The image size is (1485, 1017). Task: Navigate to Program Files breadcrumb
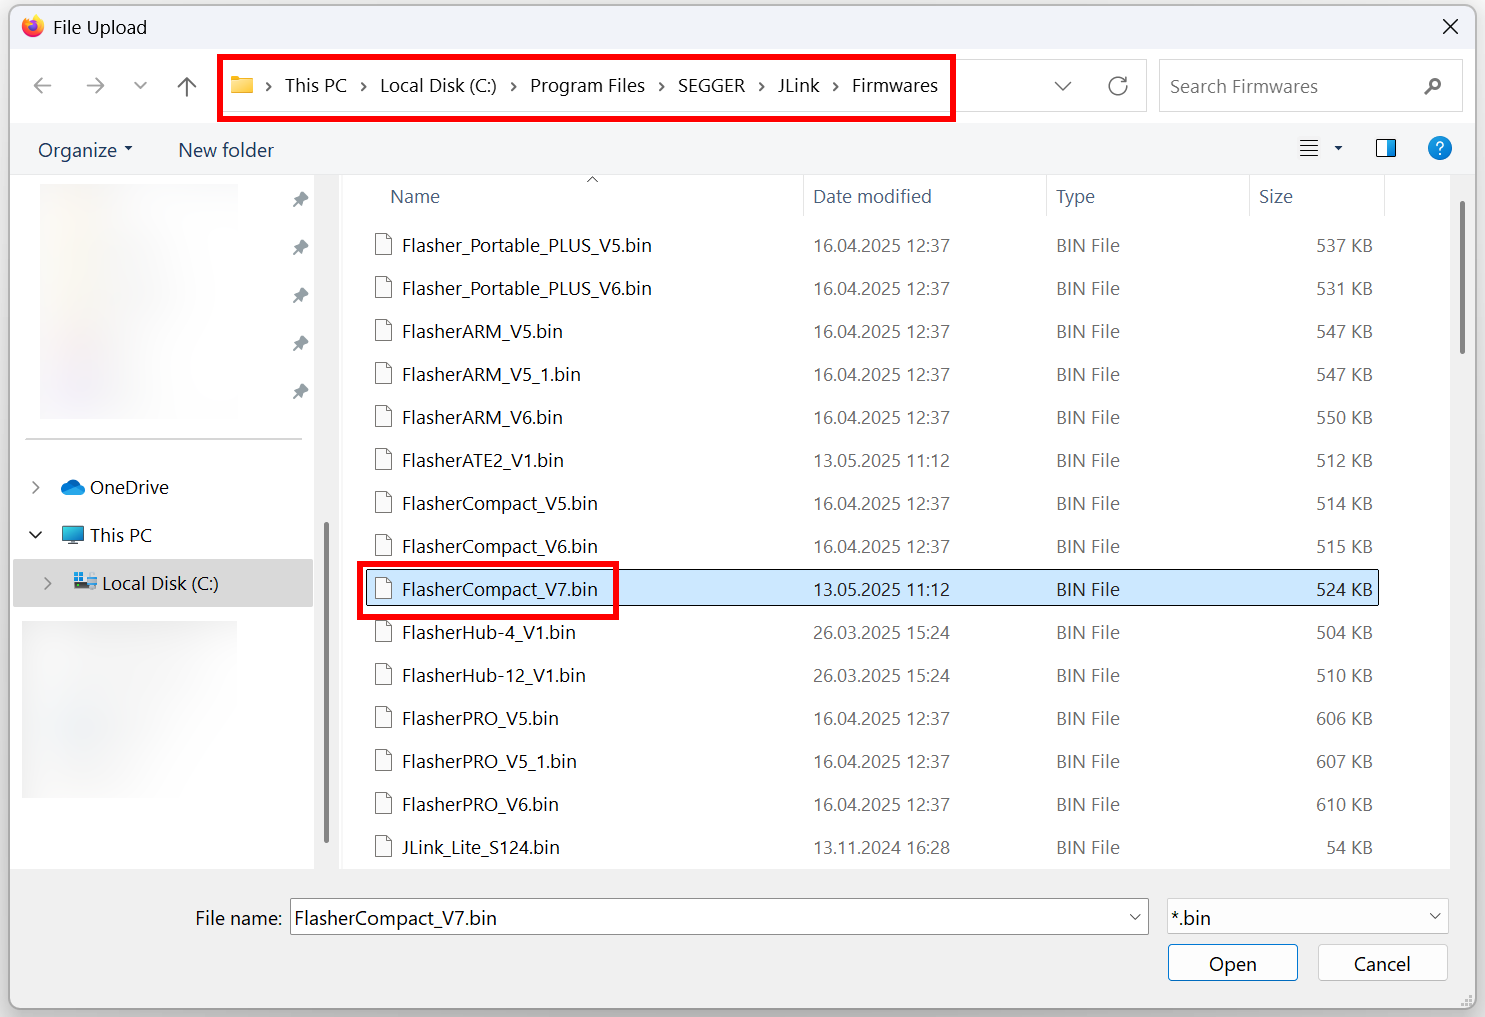point(587,86)
